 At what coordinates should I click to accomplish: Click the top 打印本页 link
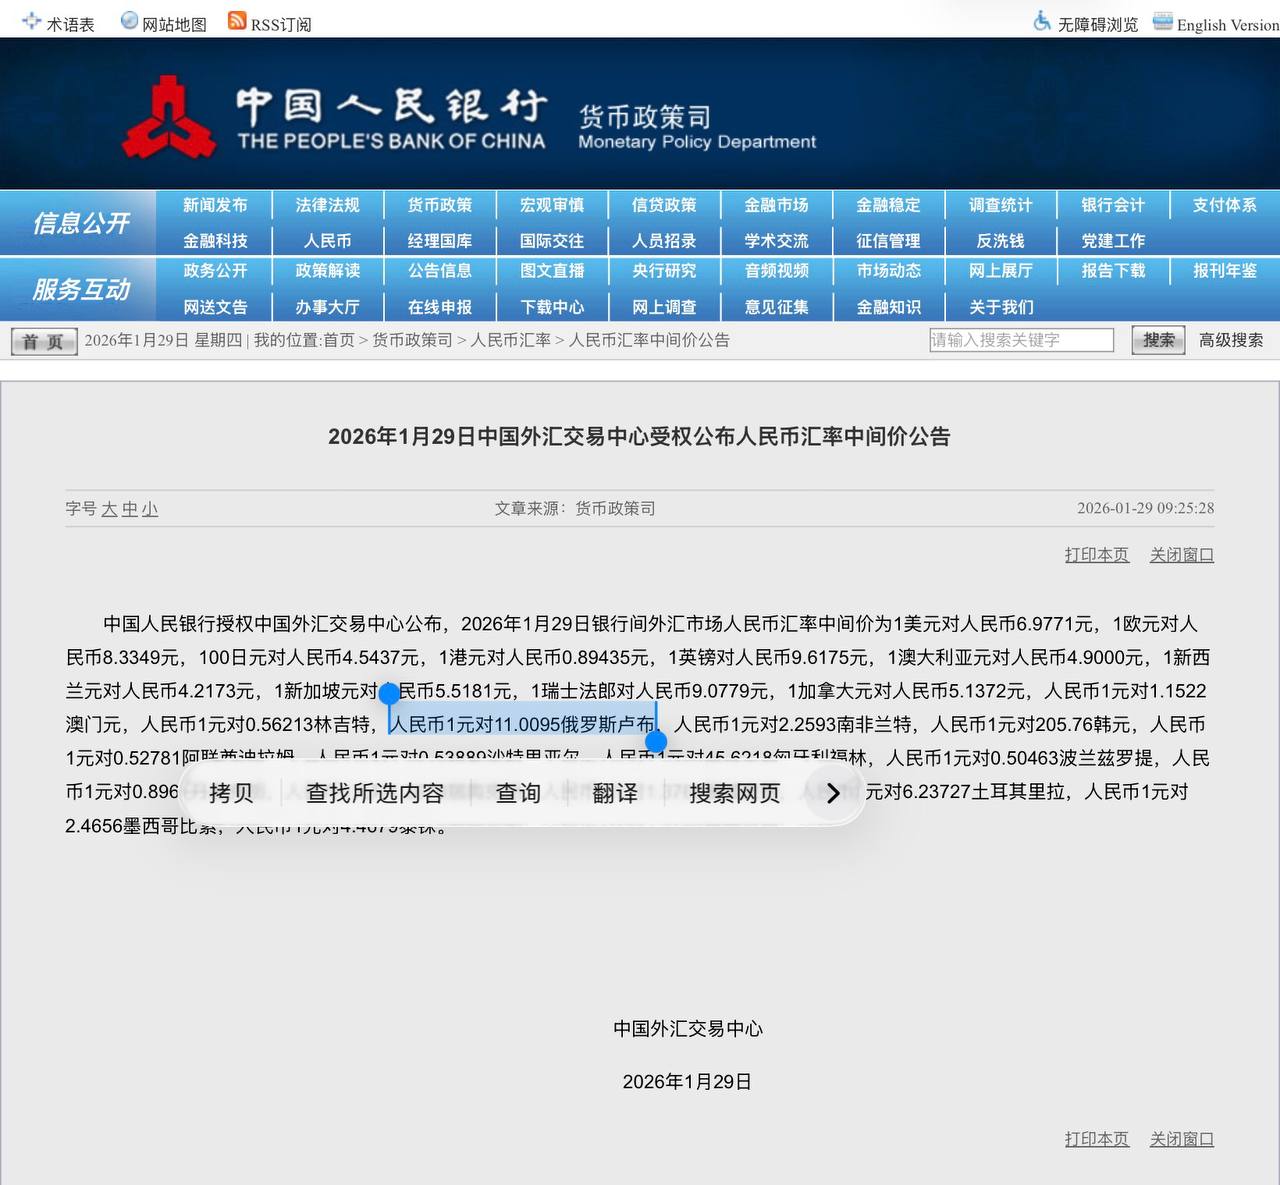coord(1096,555)
